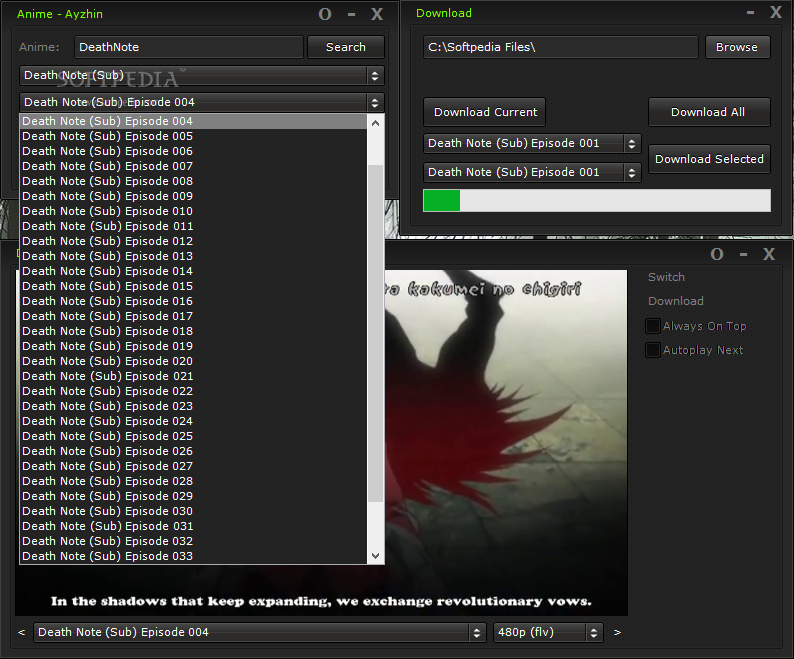The height and width of the screenshot is (659, 794).
Task: Select Death Note (Sub) Episode 033
Action: (193, 556)
